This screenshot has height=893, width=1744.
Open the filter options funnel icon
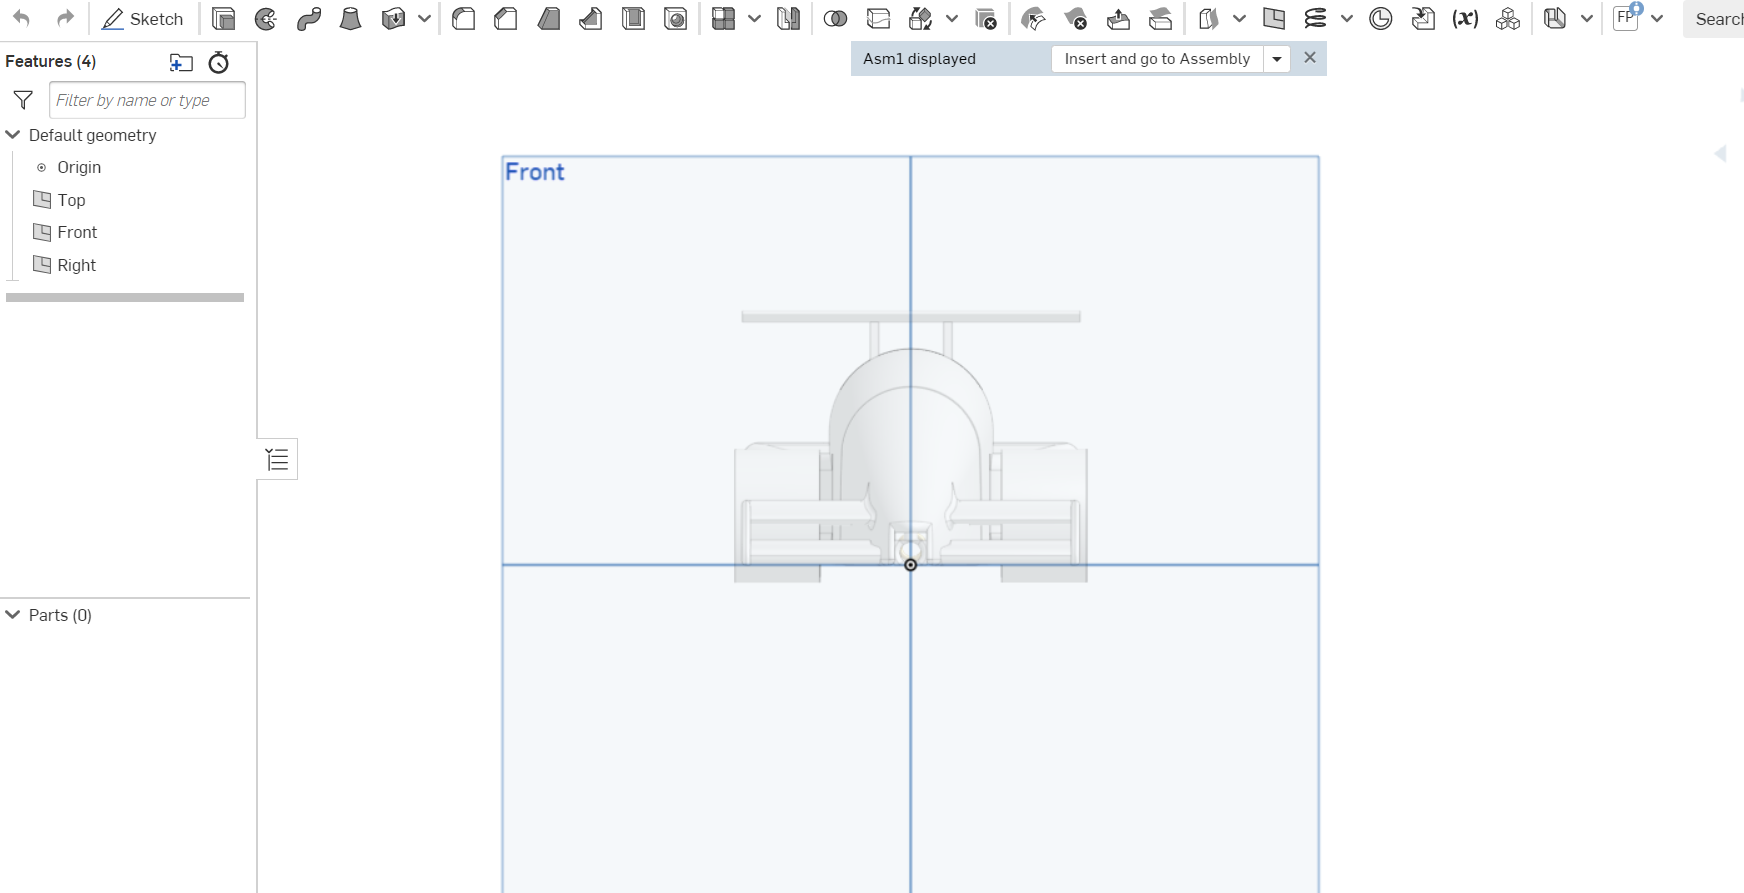coord(23,100)
